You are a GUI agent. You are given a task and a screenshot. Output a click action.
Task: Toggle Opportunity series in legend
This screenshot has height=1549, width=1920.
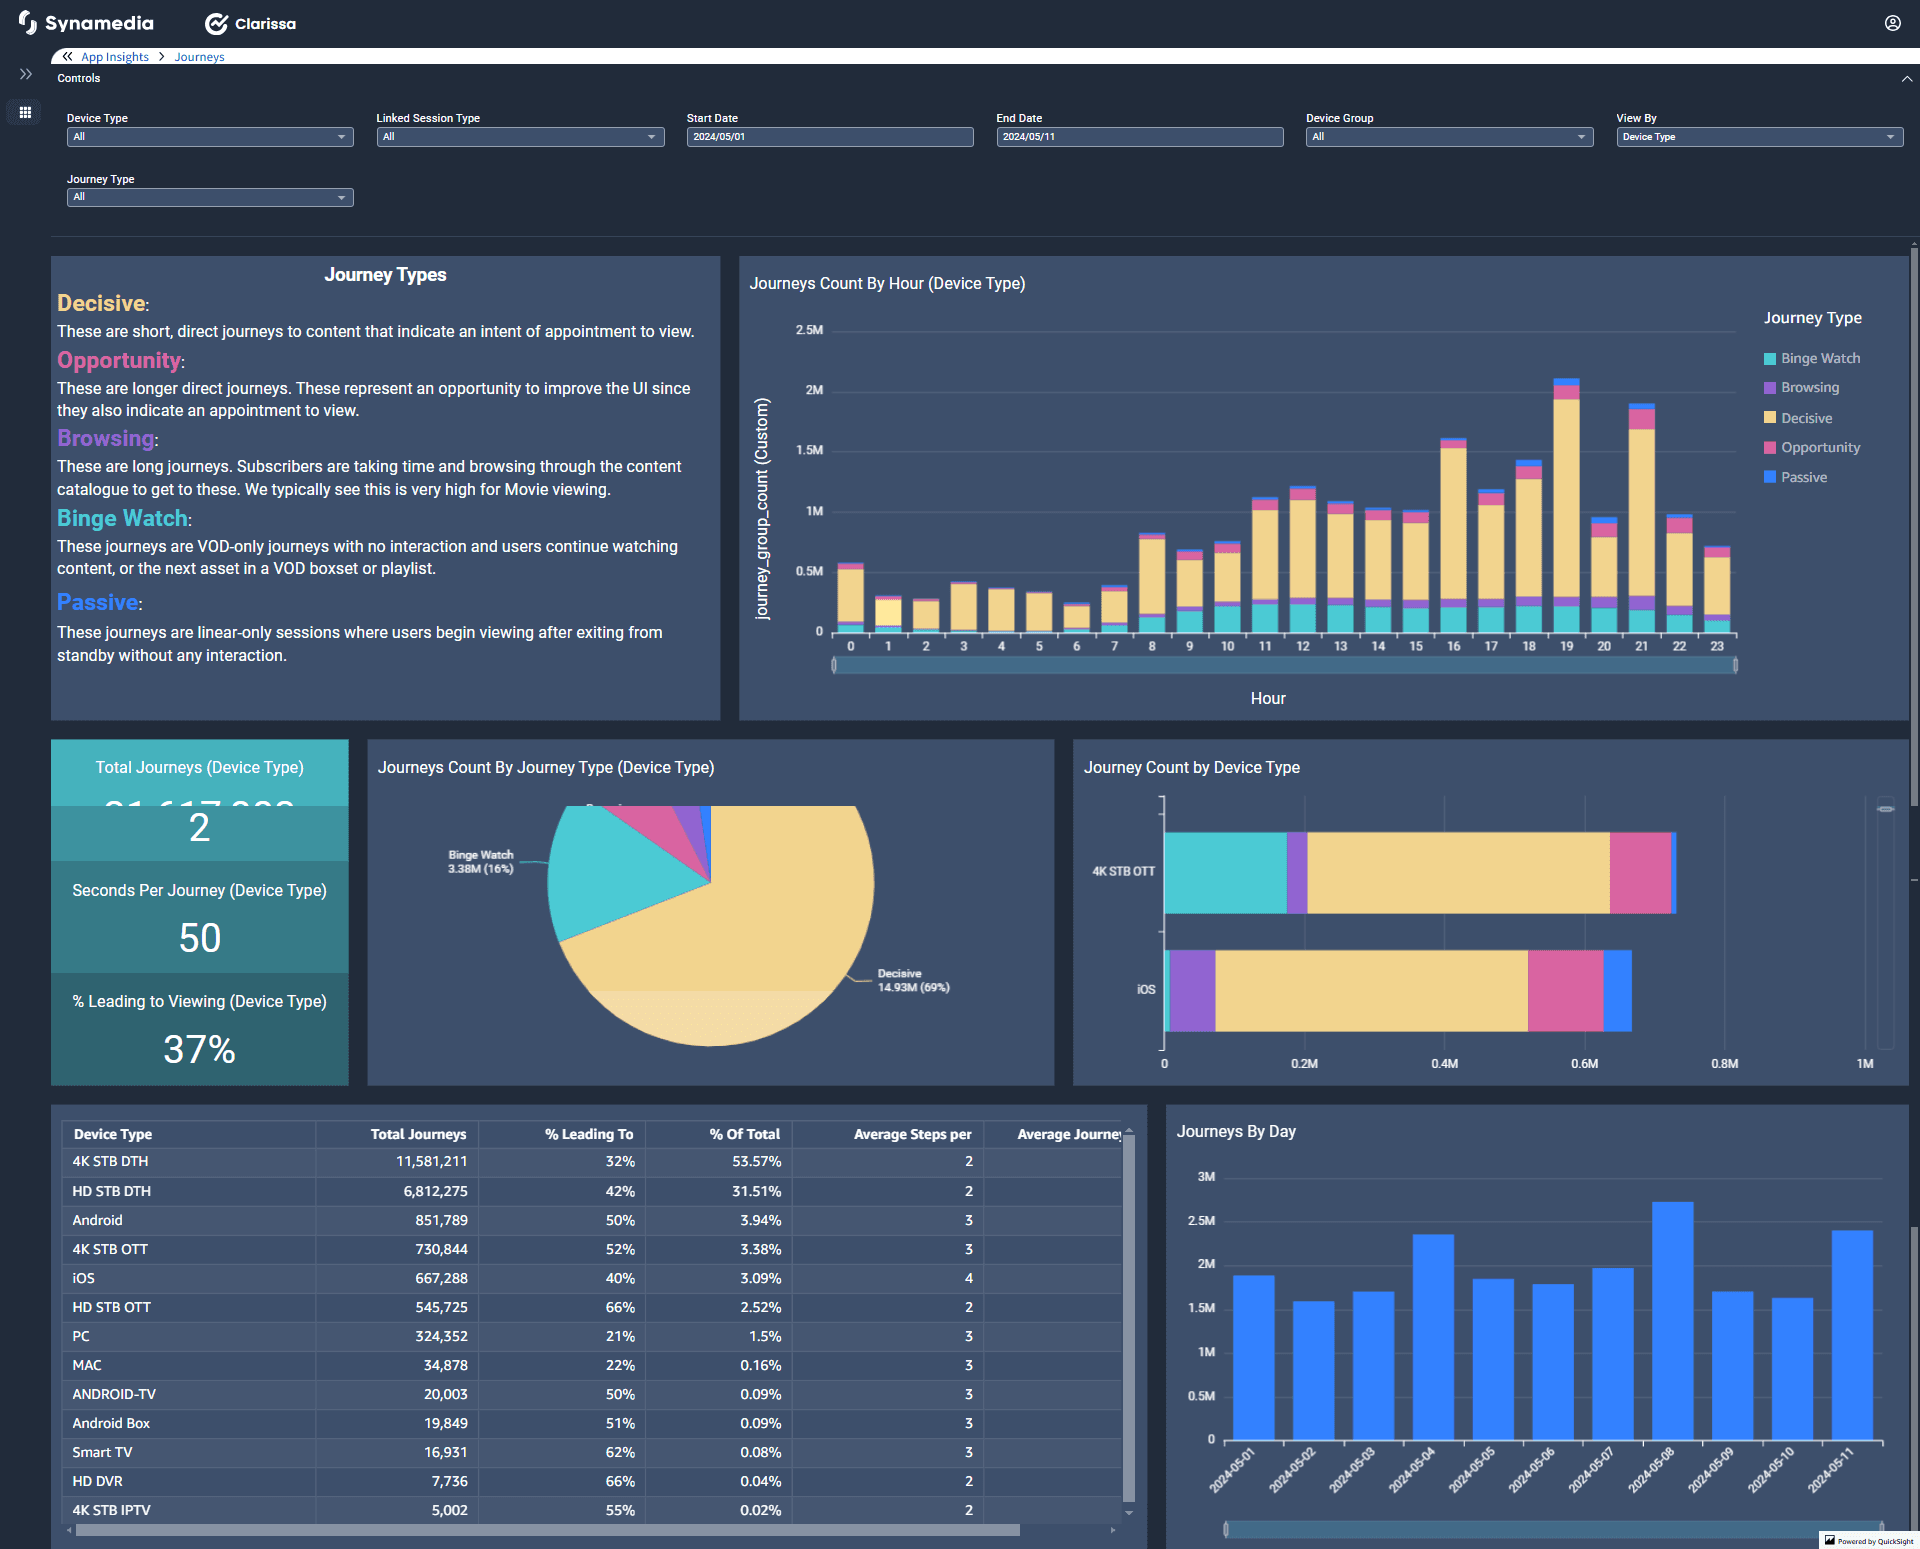pyautogui.click(x=1820, y=448)
